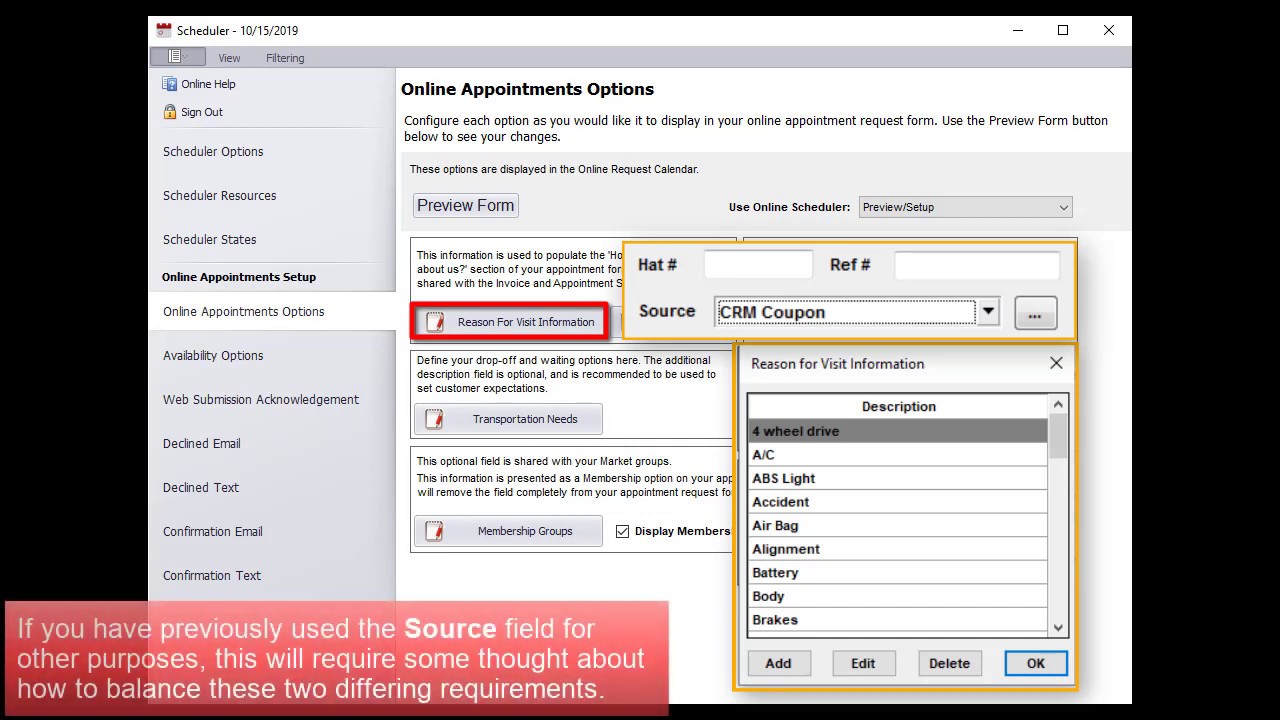Click the Scheduler calendar icon in title bar
The image size is (1280, 720).
coord(164,30)
